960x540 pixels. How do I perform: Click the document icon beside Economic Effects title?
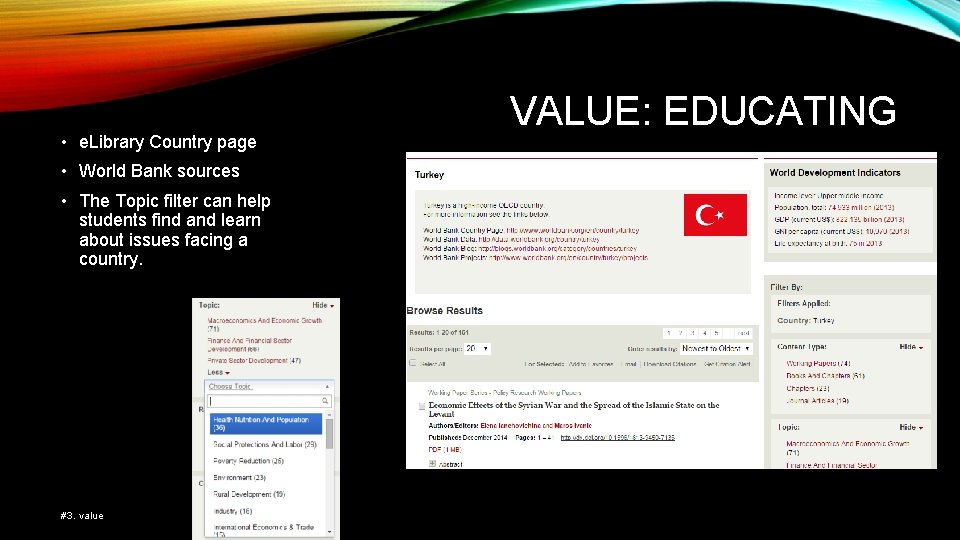pyautogui.click(x=422, y=406)
